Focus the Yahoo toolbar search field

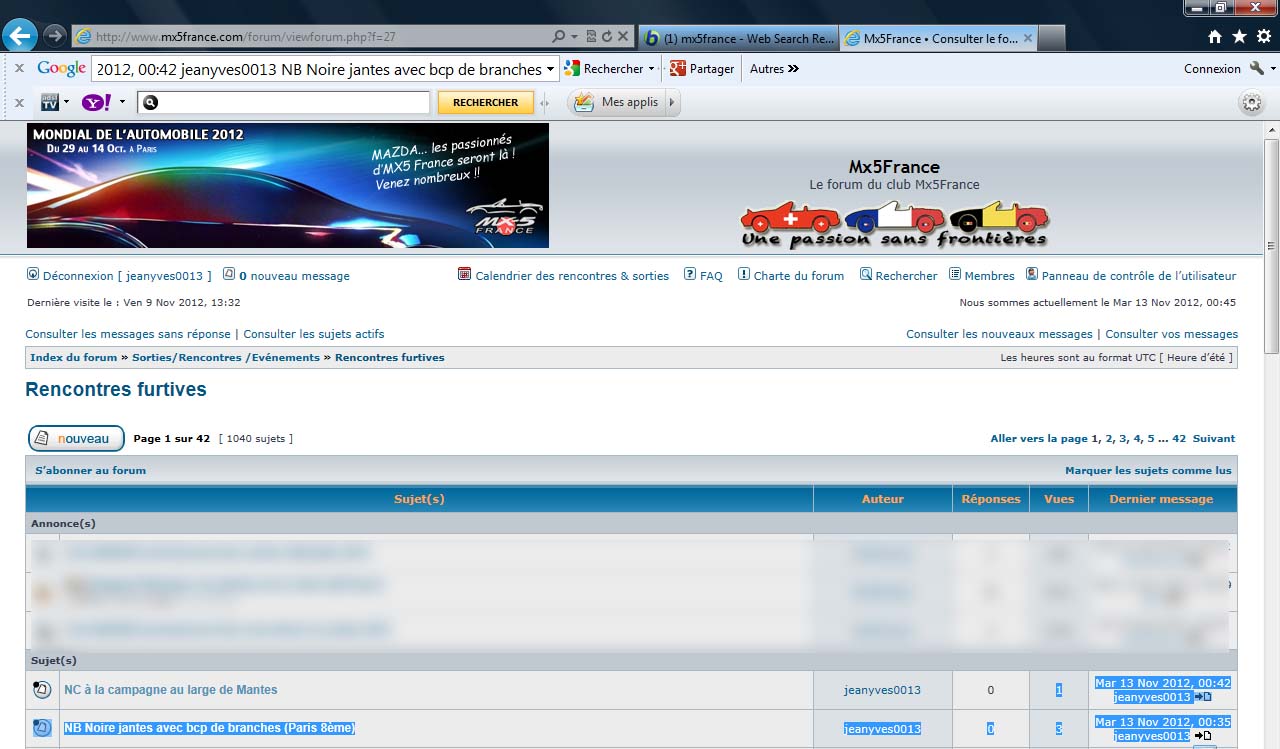pos(284,102)
